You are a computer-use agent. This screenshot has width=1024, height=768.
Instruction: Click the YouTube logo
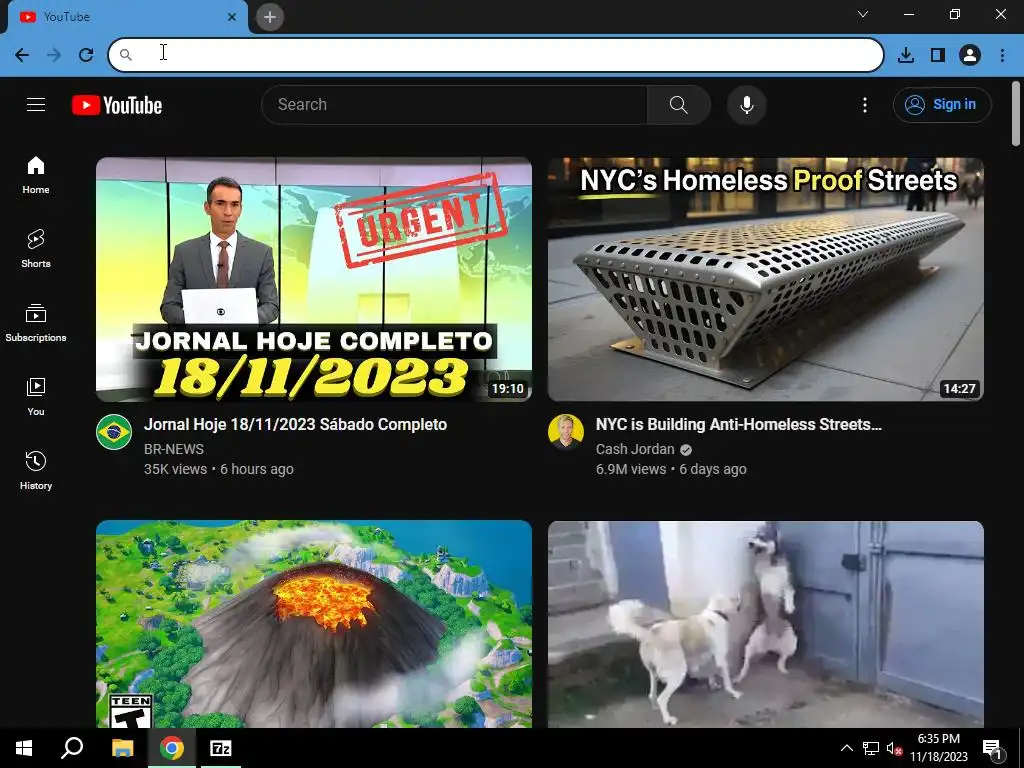click(x=117, y=105)
